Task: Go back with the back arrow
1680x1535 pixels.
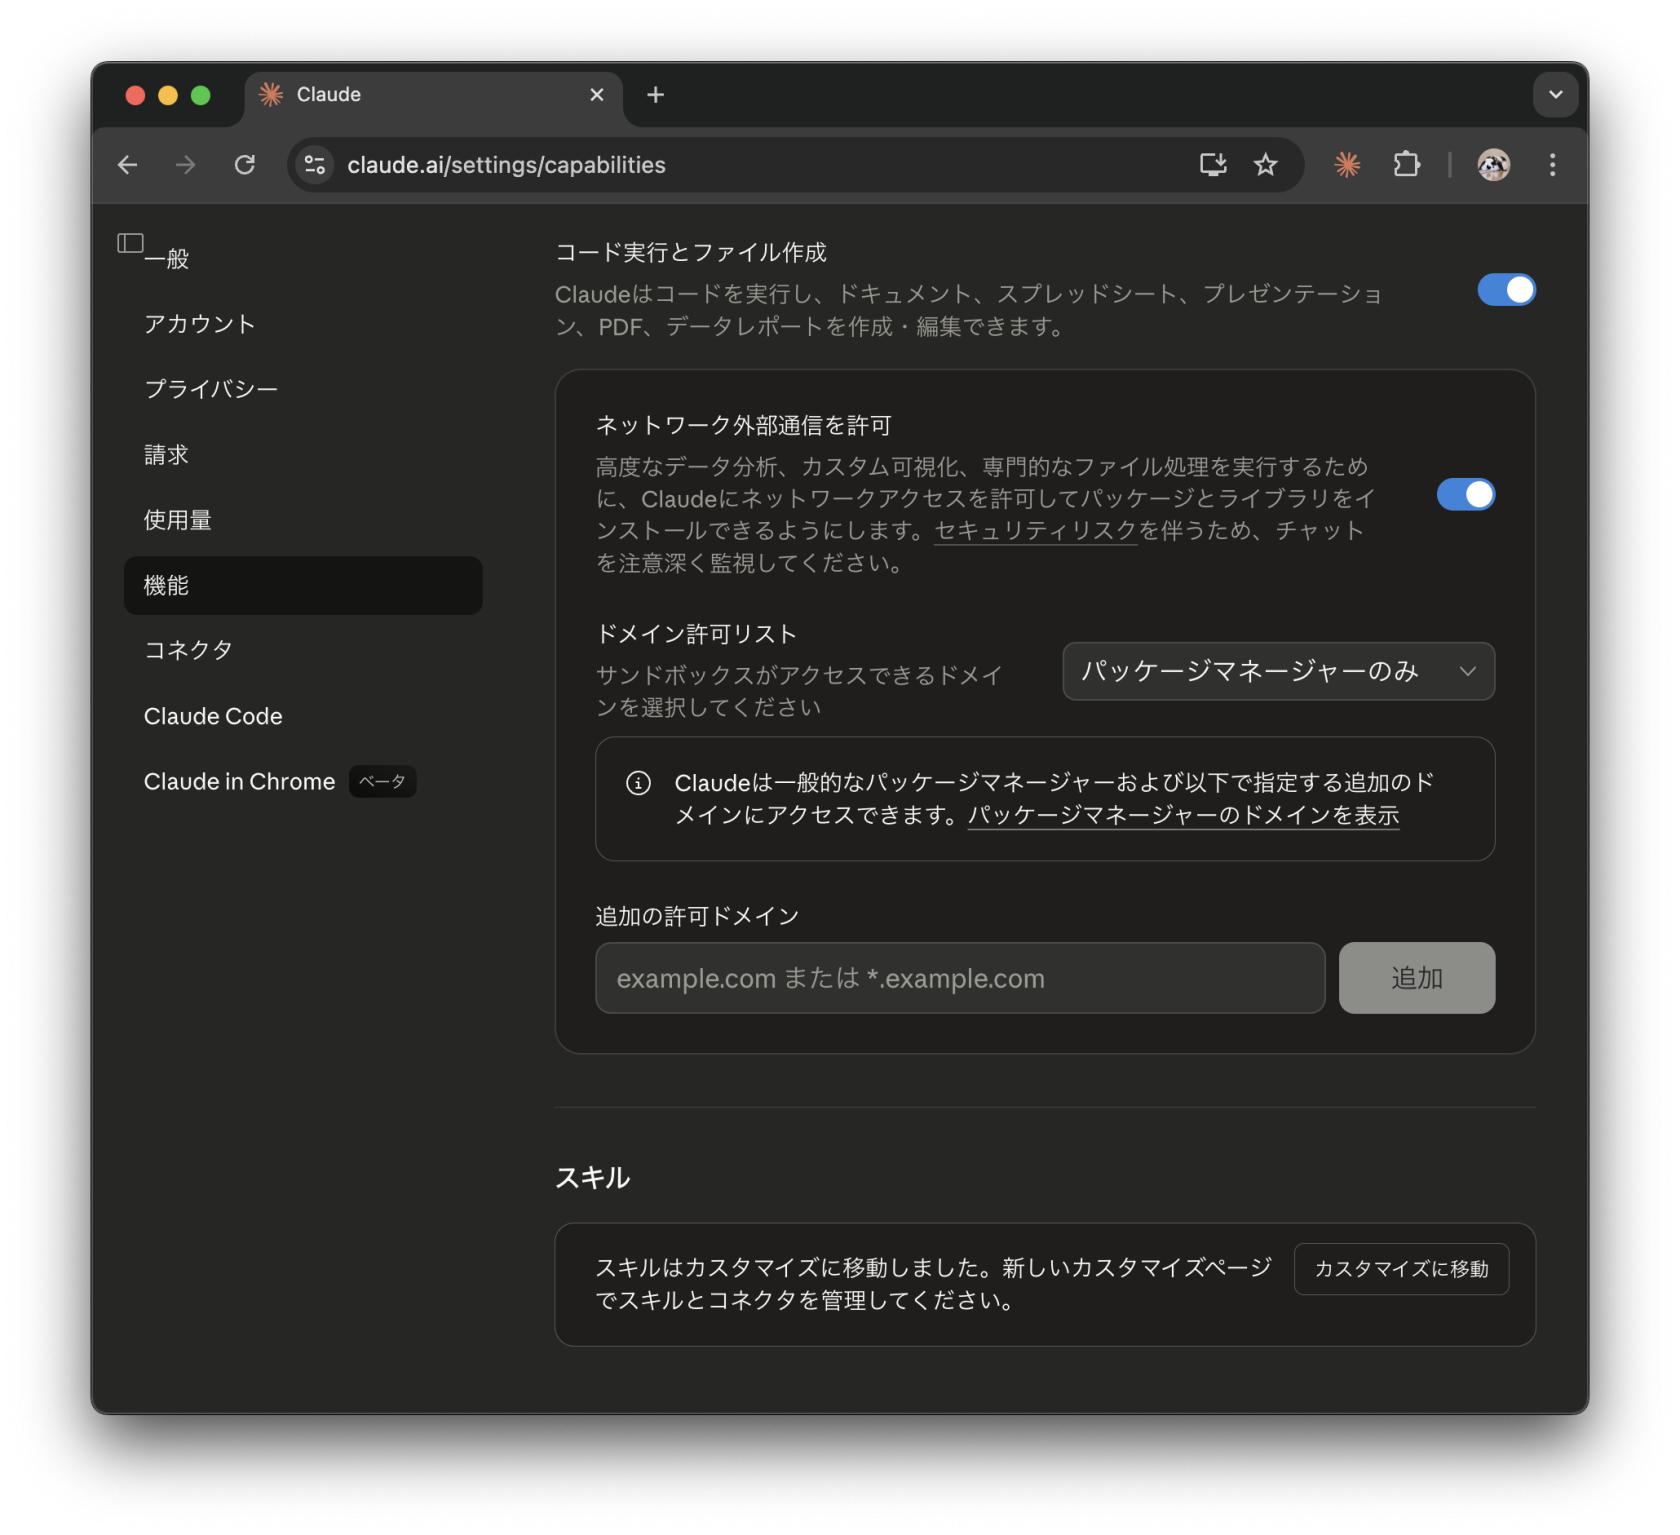Action: (x=127, y=164)
